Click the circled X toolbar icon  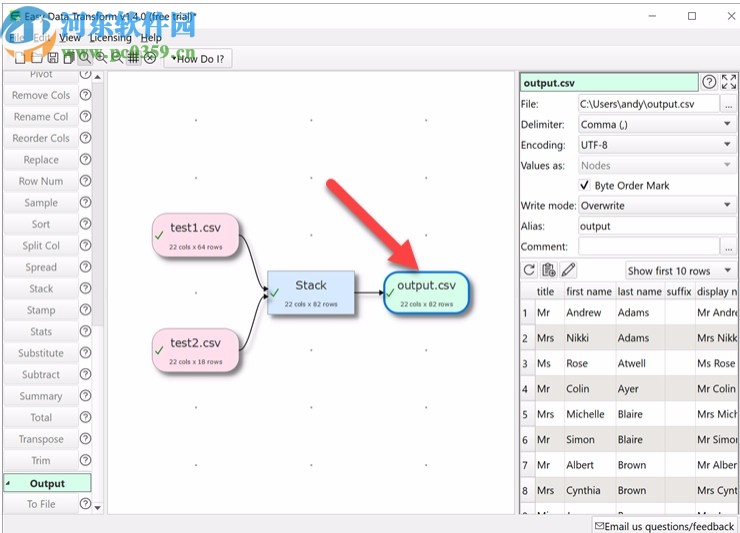click(x=150, y=58)
